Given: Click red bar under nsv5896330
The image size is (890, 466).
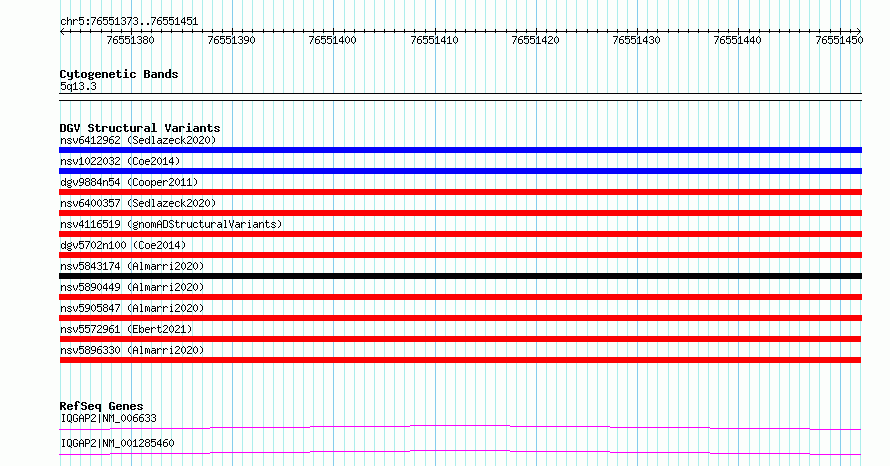Looking at the screenshot, I should coord(460,360).
